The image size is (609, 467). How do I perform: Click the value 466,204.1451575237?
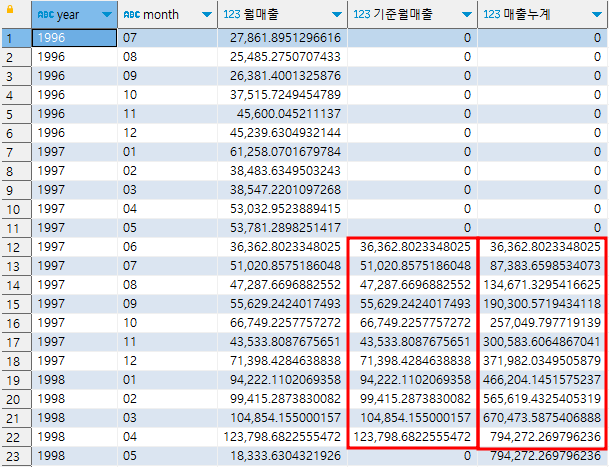(x=543, y=380)
